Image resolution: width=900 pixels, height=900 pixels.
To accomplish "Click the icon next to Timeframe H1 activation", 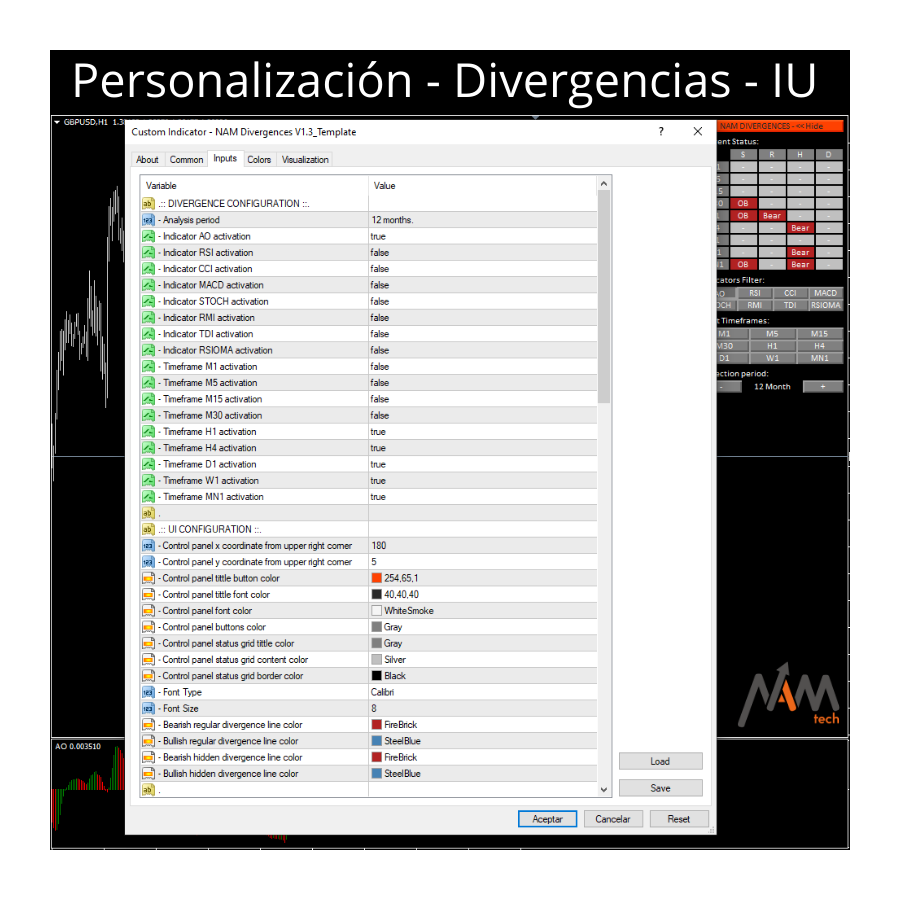I will coord(148,432).
